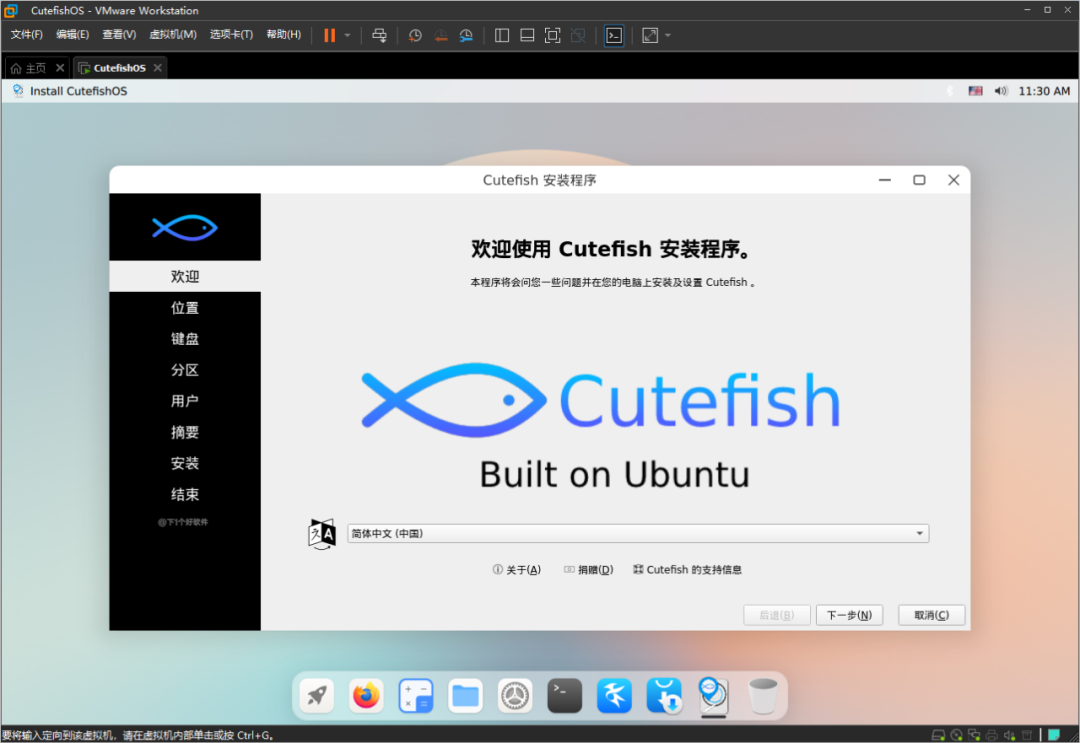Open the file manager folder icon
Image resolution: width=1080 pixels, height=743 pixels.
(466, 695)
